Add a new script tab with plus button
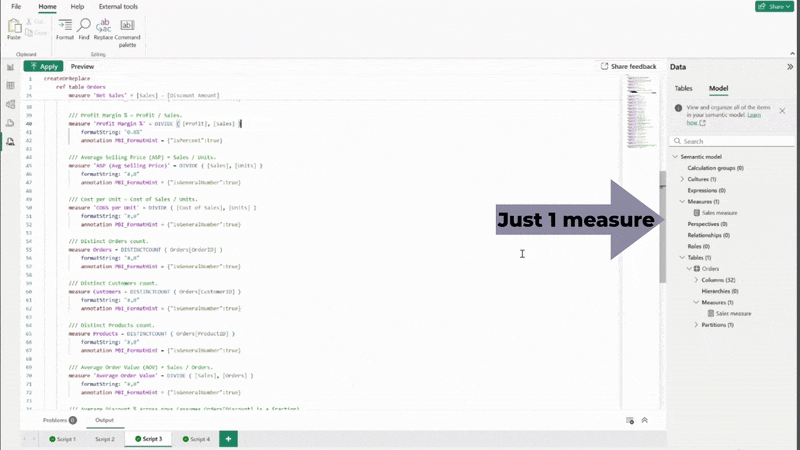Image resolution: width=800 pixels, height=450 pixels. tap(228, 439)
